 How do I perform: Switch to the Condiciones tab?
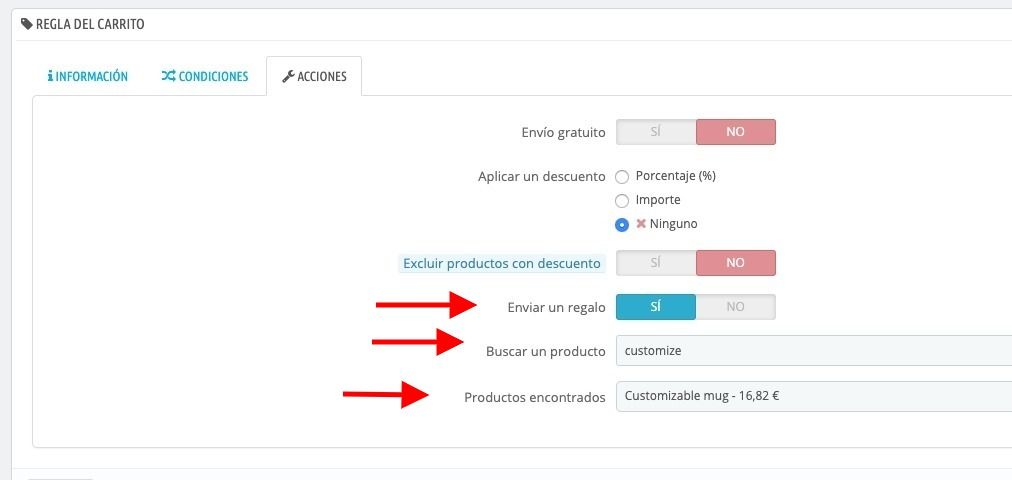pos(205,76)
